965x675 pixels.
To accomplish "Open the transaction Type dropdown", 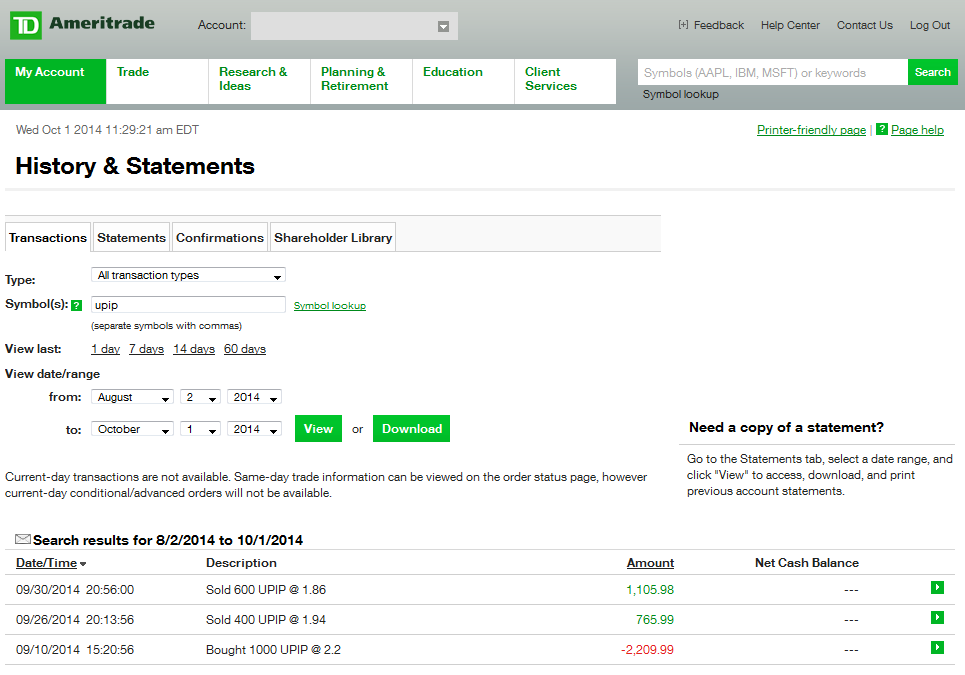I will 188,275.
